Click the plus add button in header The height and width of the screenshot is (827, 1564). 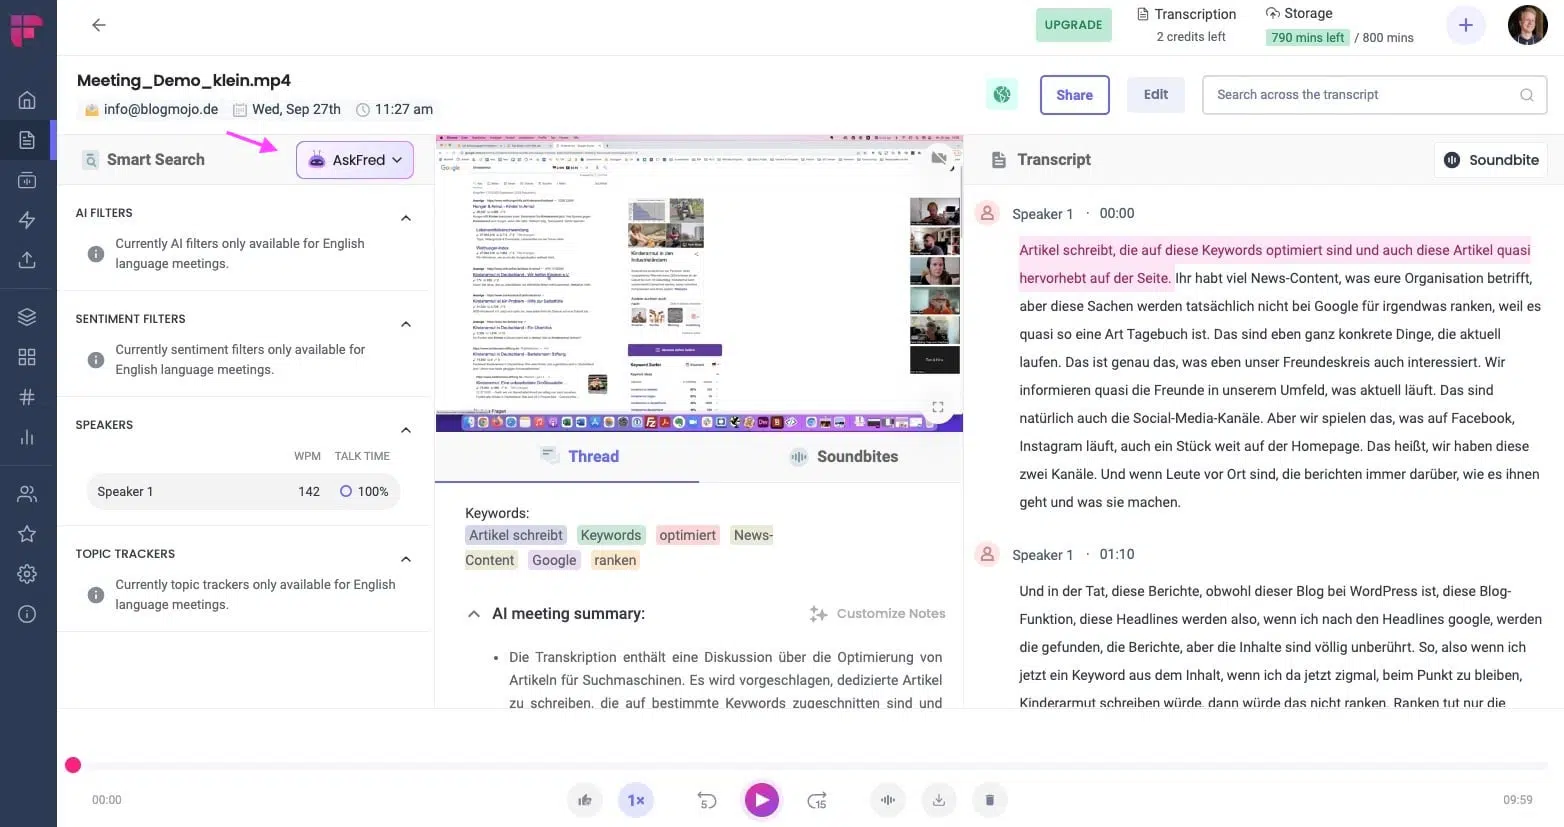point(1465,25)
